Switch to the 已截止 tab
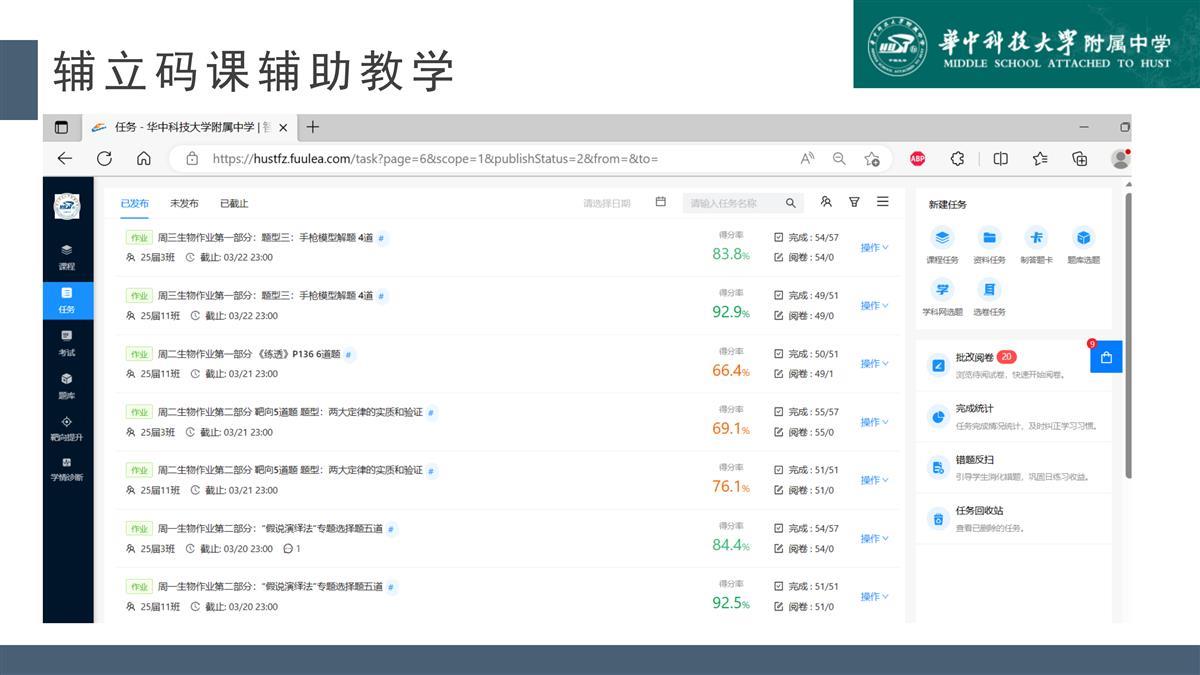Viewport: 1200px width, 675px height. [x=234, y=203]
